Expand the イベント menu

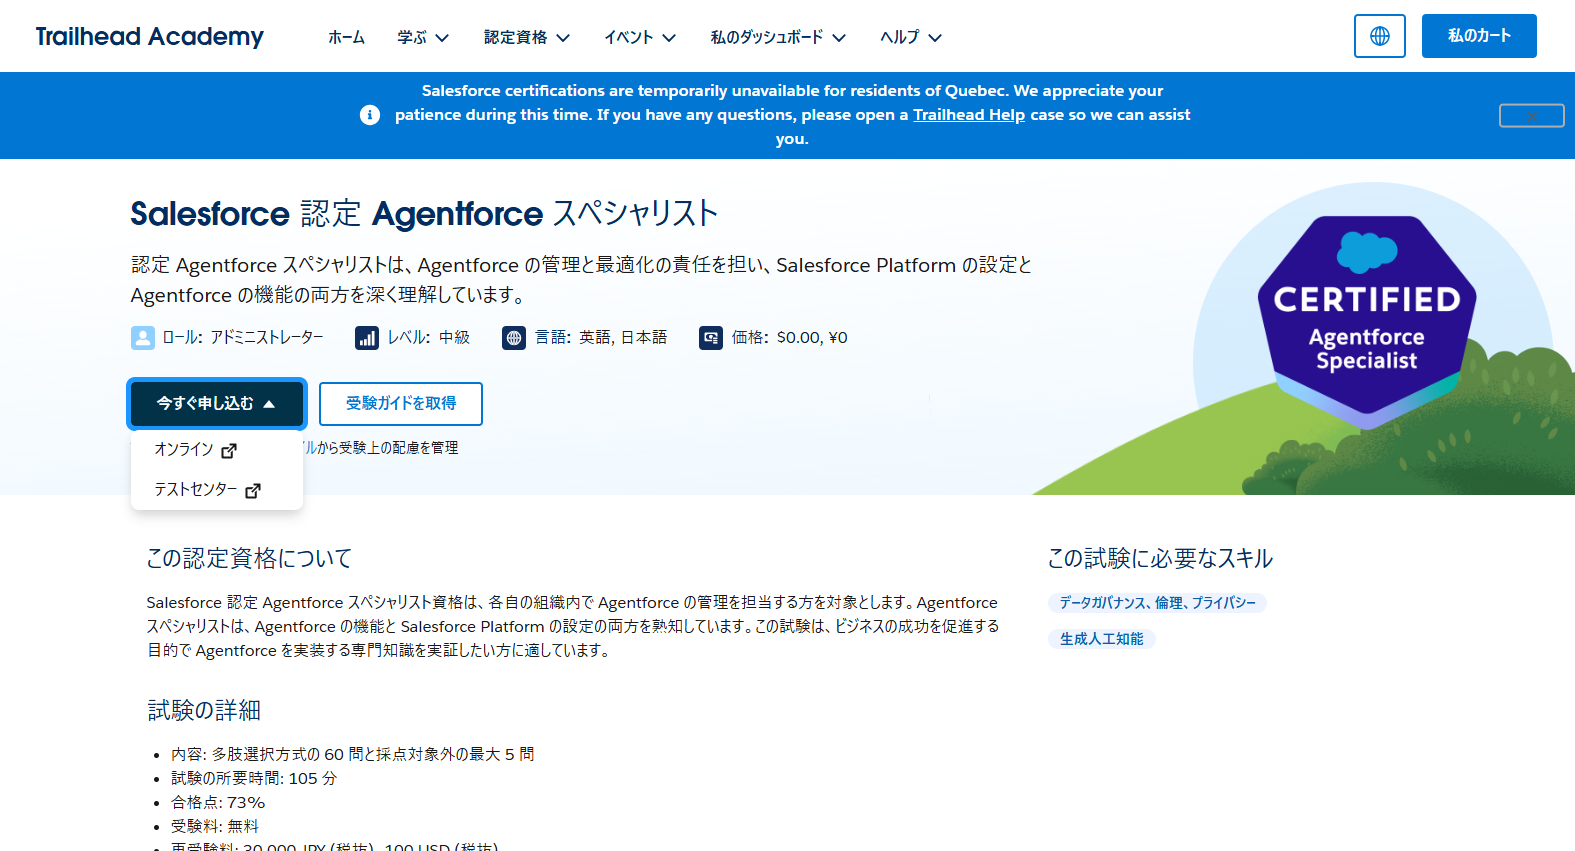(x=640, y=37)
